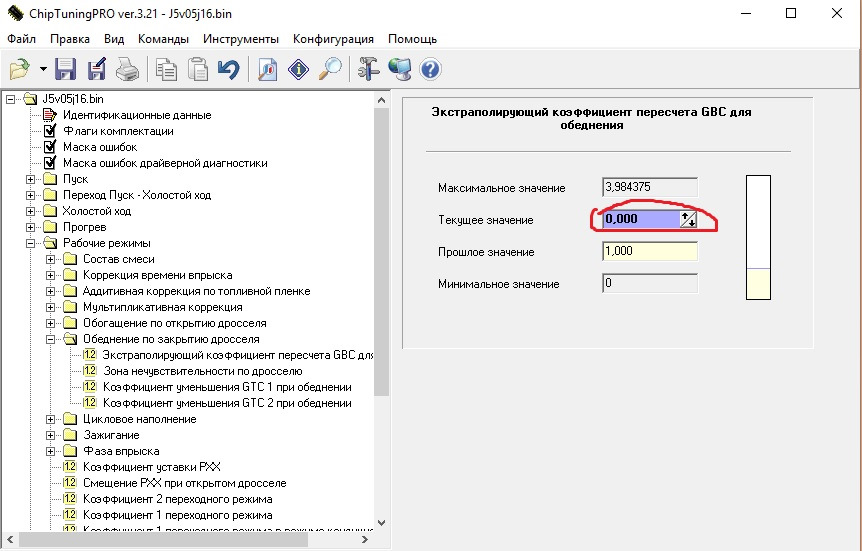
Task: Open Флаги комплектации checkbox item
Action: coord(118,131)
